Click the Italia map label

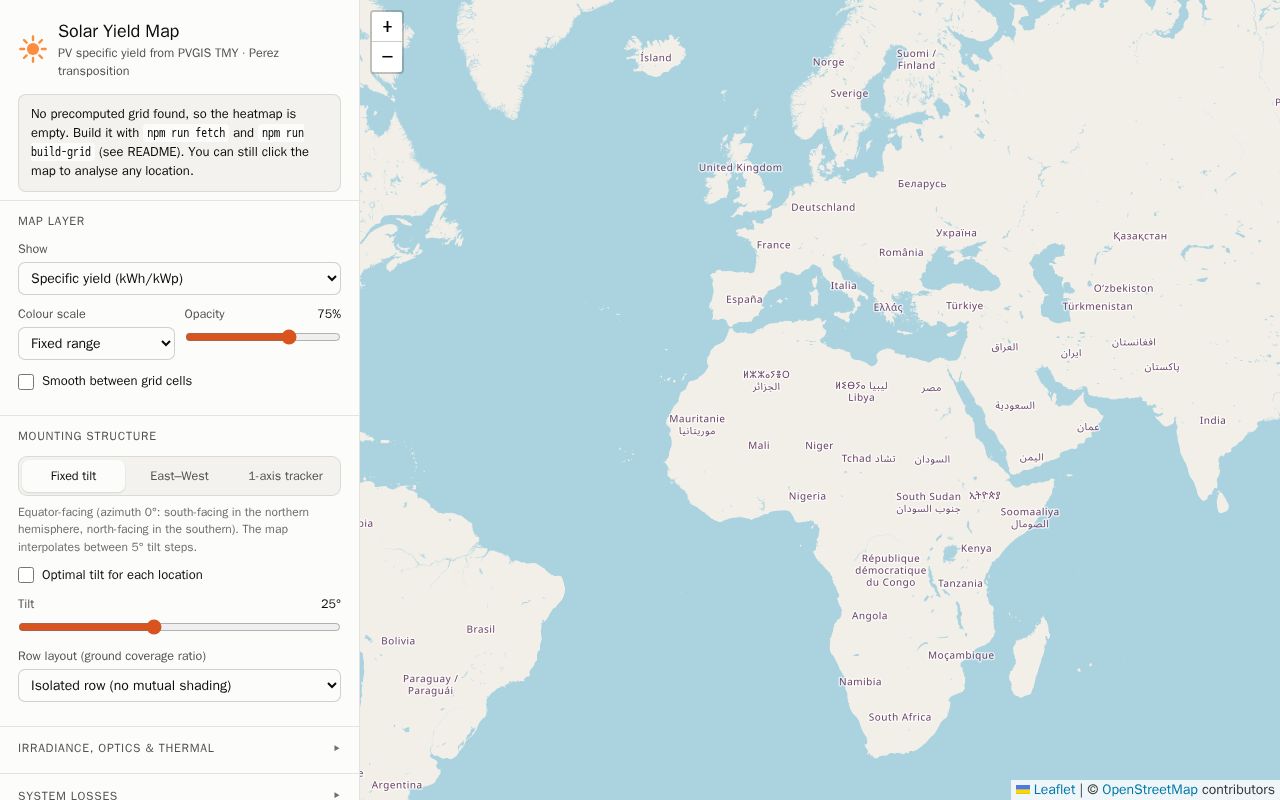pyautogui.click(x=843, y=286)
